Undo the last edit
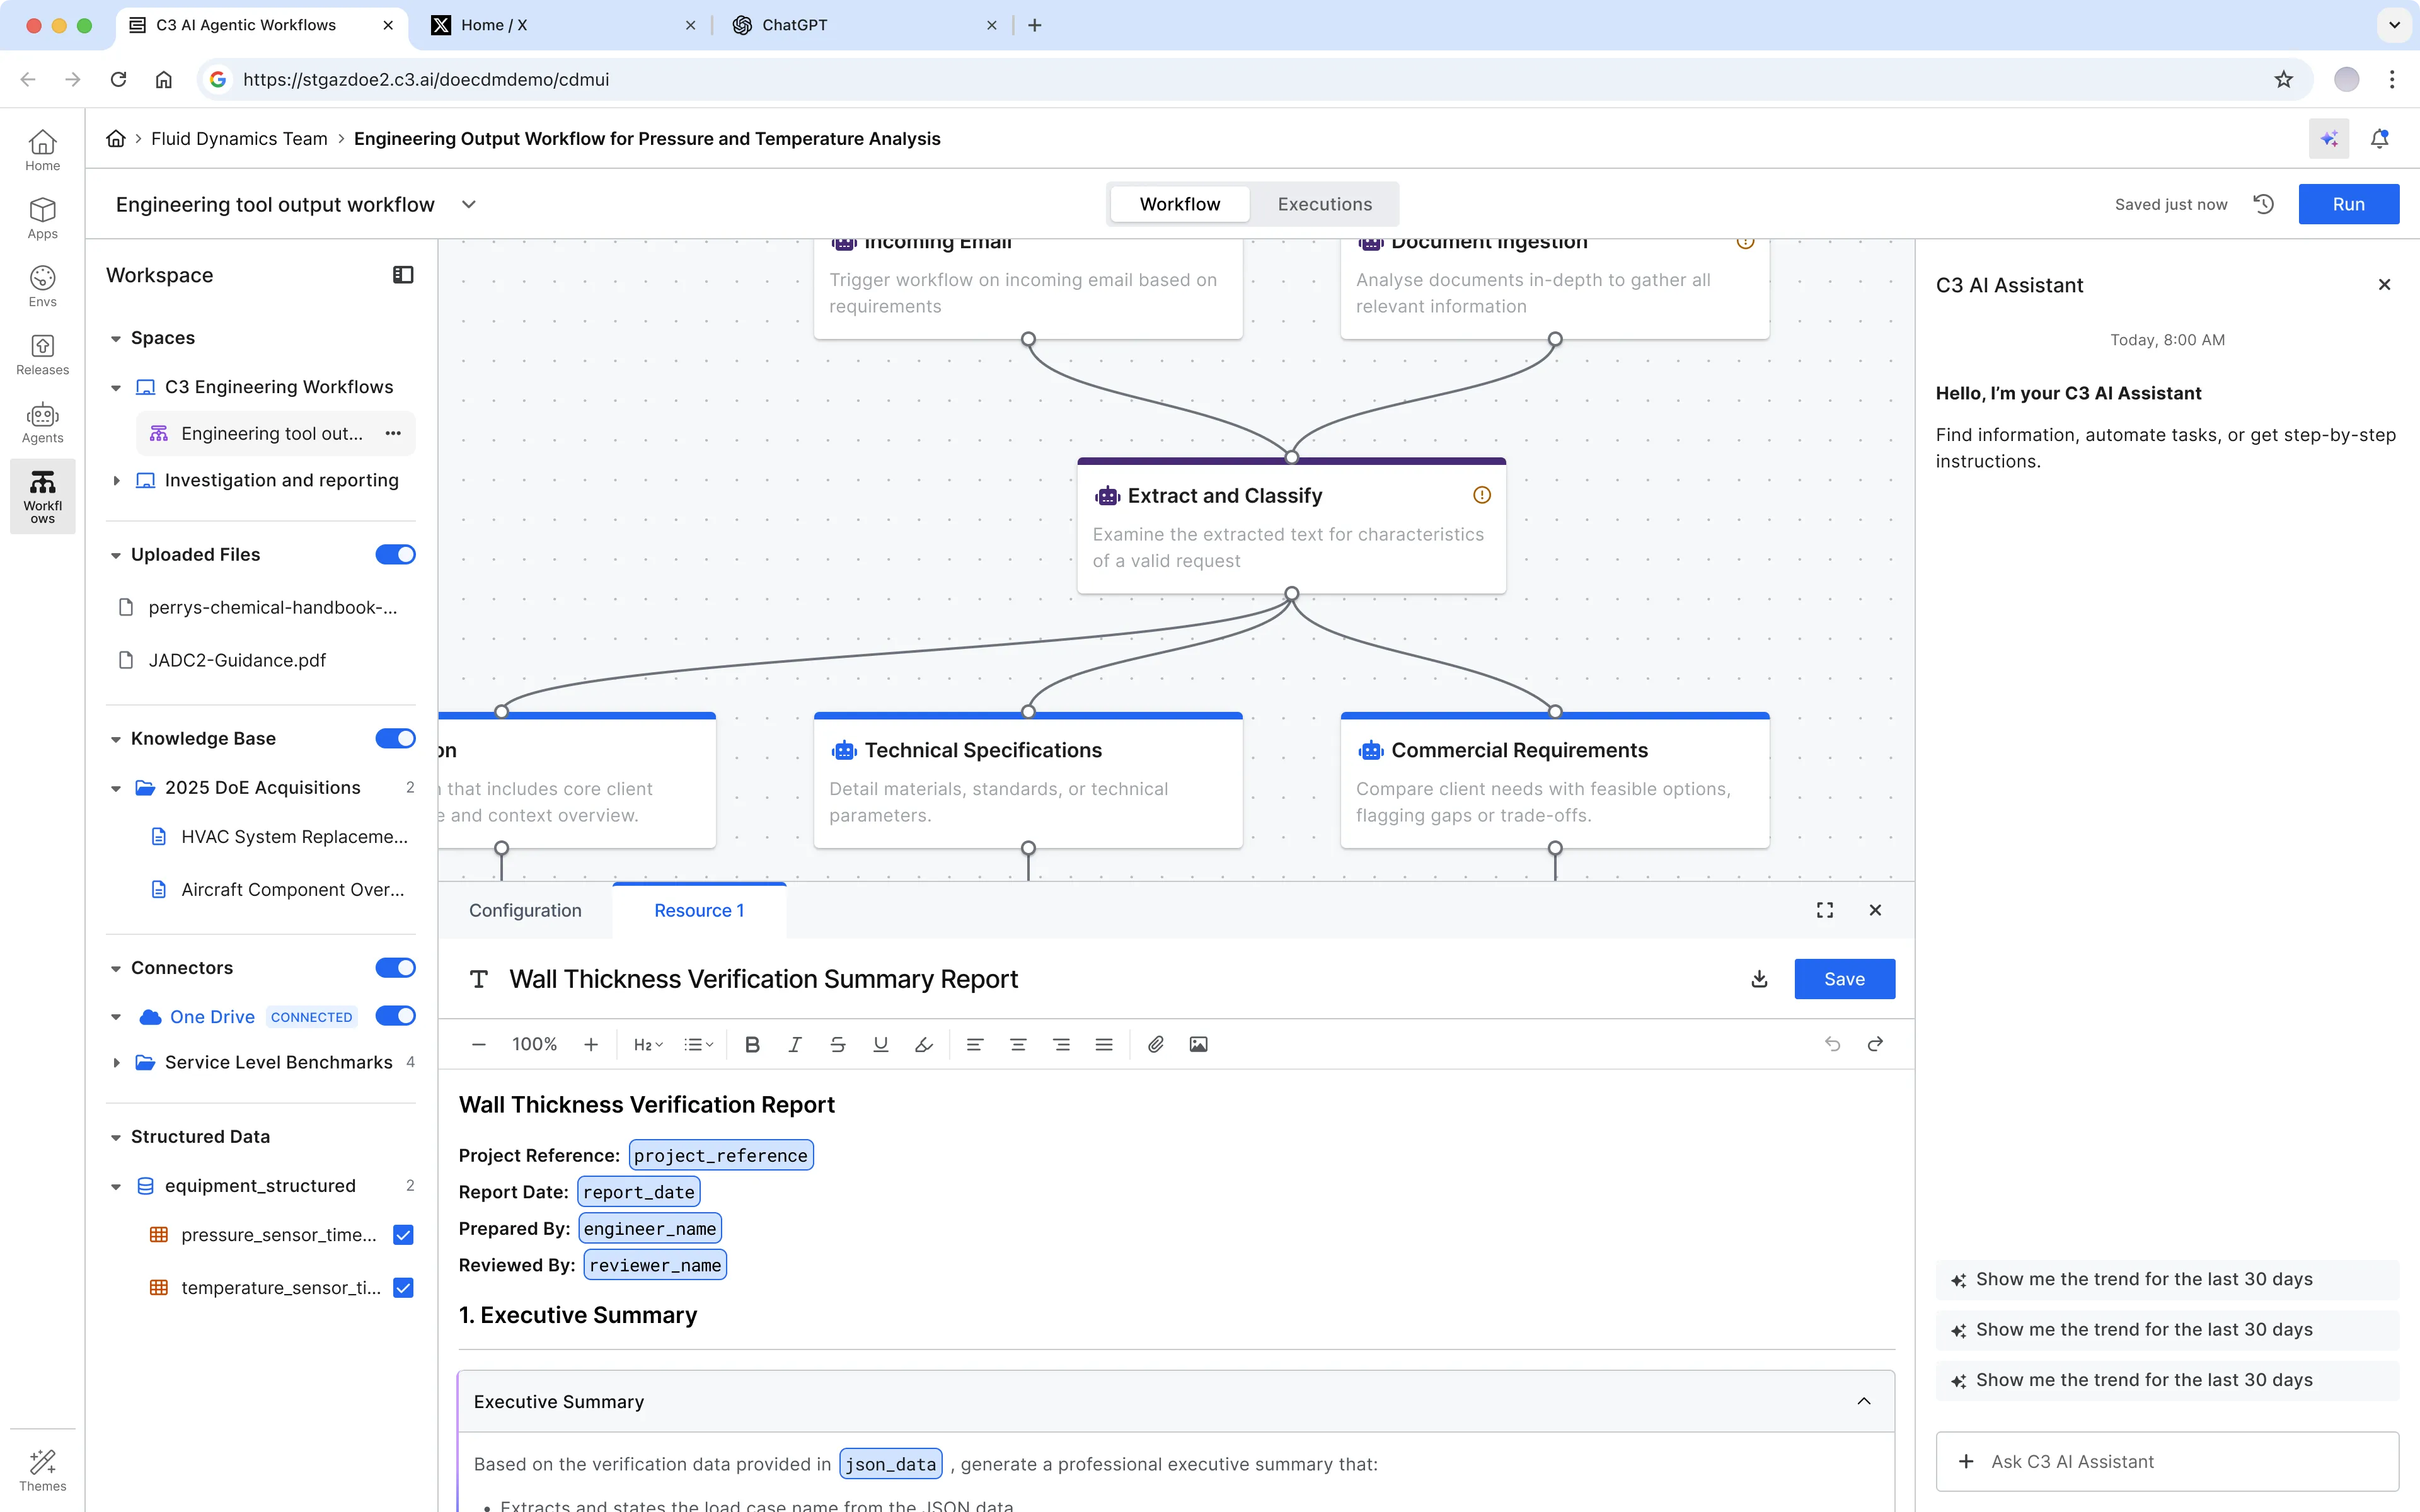The height and width of the screenshot is (1512, 2420). (x=1832, y=1044)
